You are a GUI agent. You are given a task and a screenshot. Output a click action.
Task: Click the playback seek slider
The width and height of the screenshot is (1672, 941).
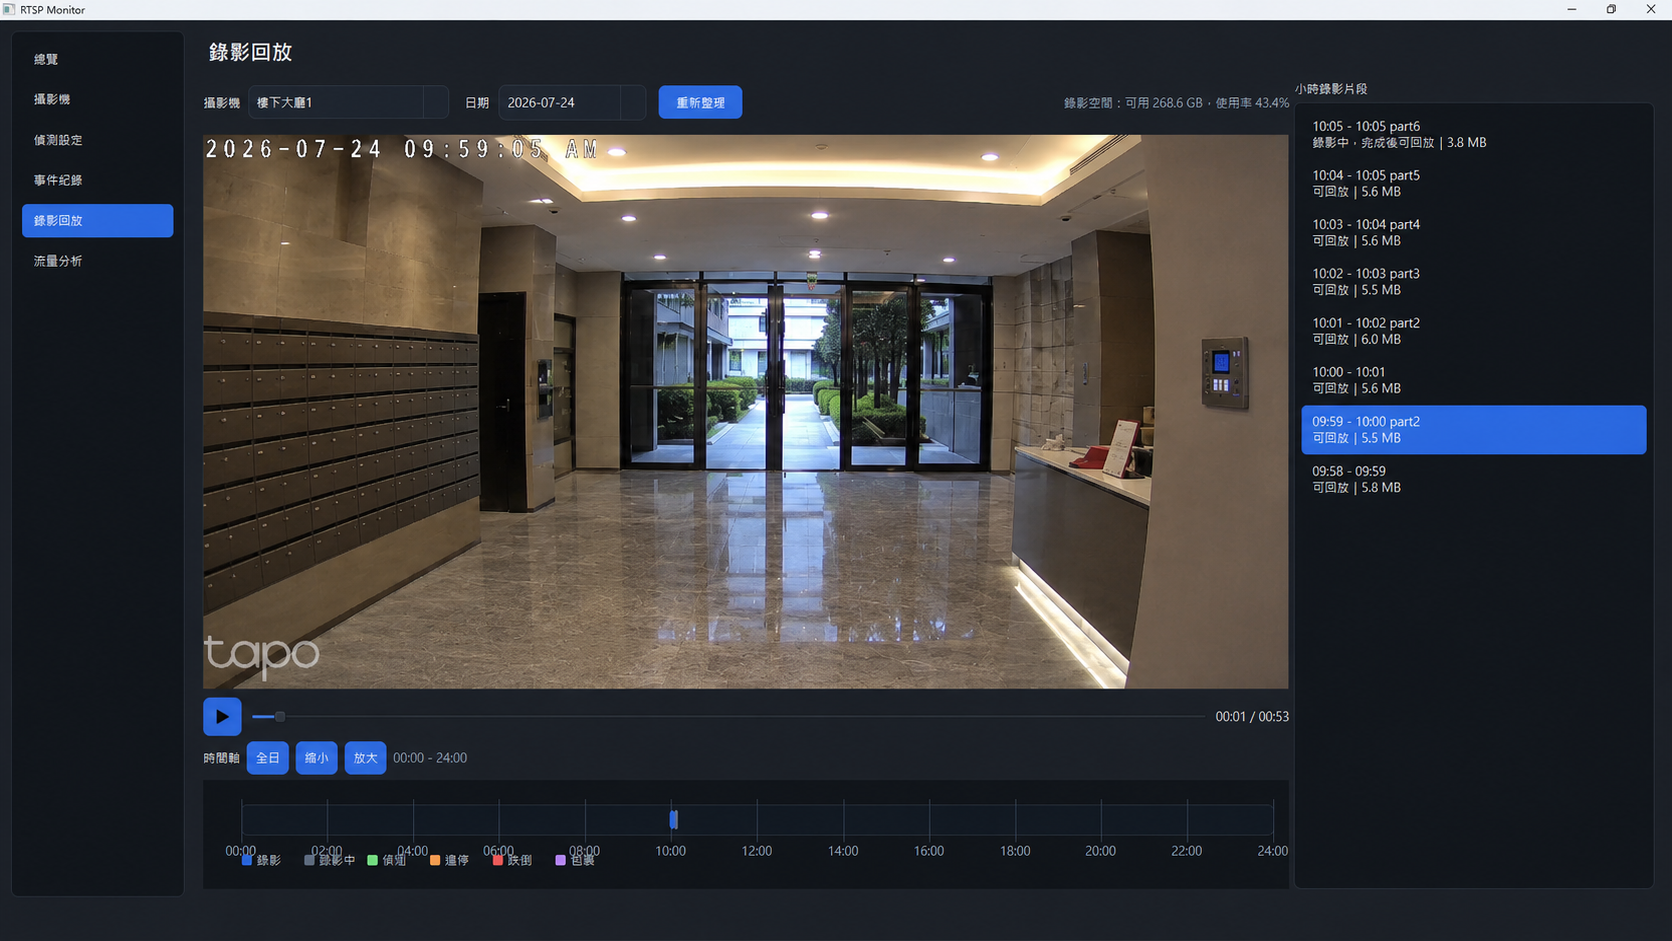(x=728, y=717)
